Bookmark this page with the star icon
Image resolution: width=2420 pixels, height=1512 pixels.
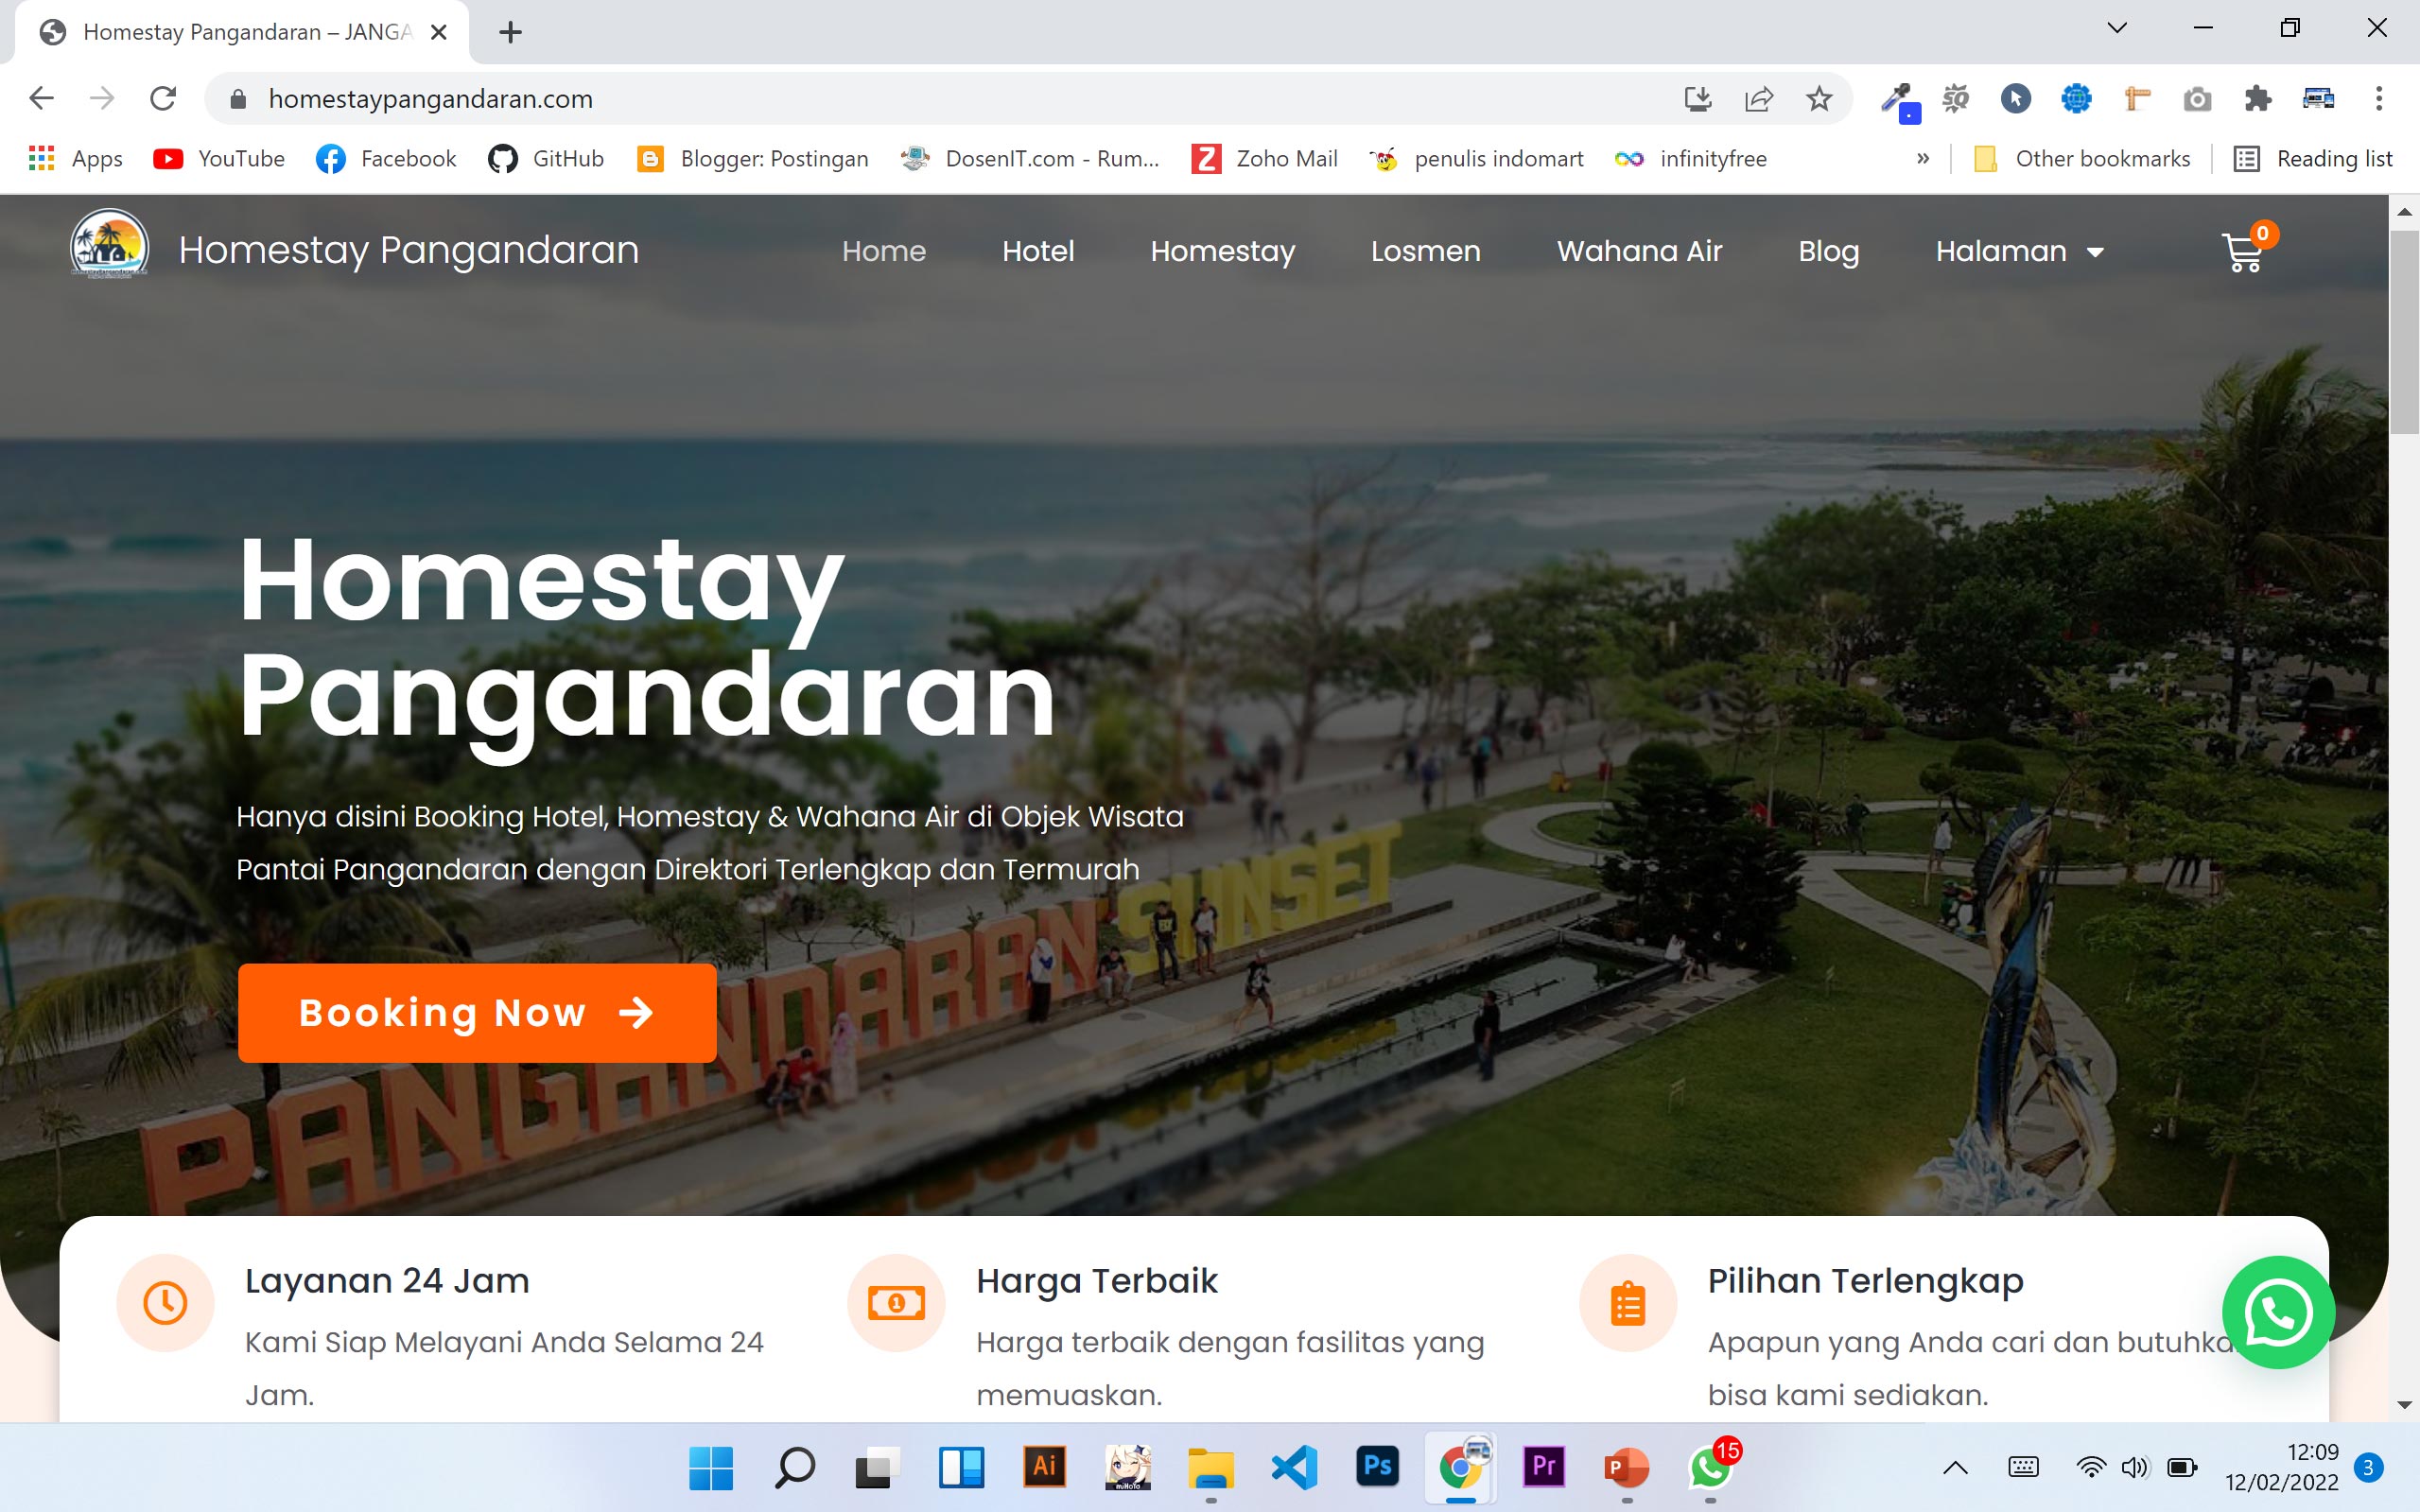(x=1819, y=98)
